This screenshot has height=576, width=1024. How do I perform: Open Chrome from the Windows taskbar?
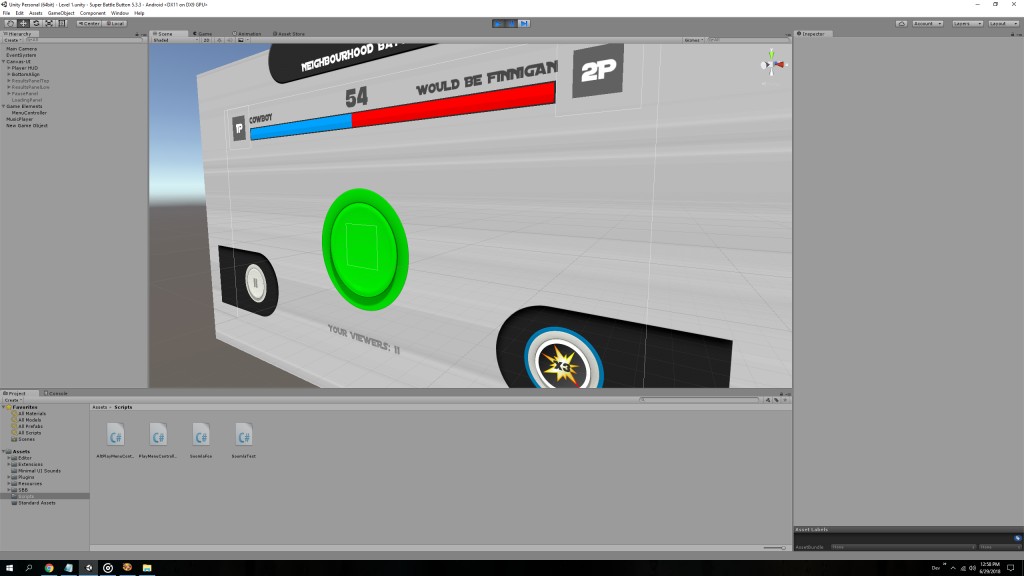pyautogui.click(x=49, y=567)
